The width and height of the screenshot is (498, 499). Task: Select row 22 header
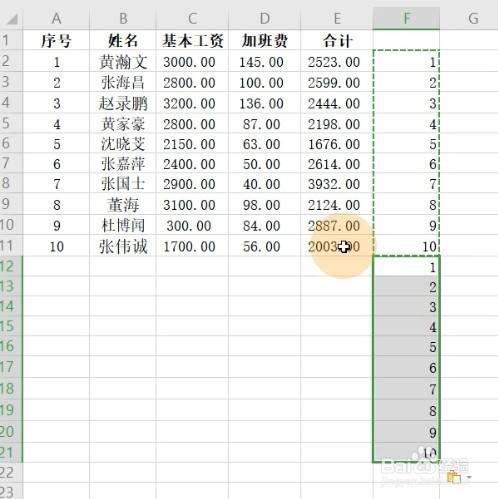(11, 472)
